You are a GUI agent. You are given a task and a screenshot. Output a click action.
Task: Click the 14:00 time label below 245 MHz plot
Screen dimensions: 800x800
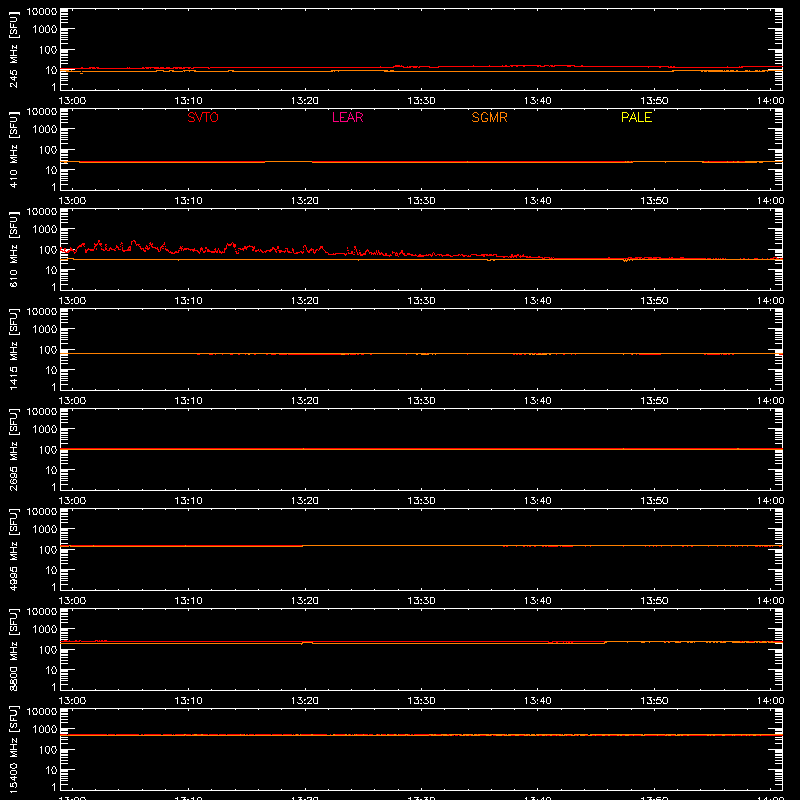coord(770,101)
